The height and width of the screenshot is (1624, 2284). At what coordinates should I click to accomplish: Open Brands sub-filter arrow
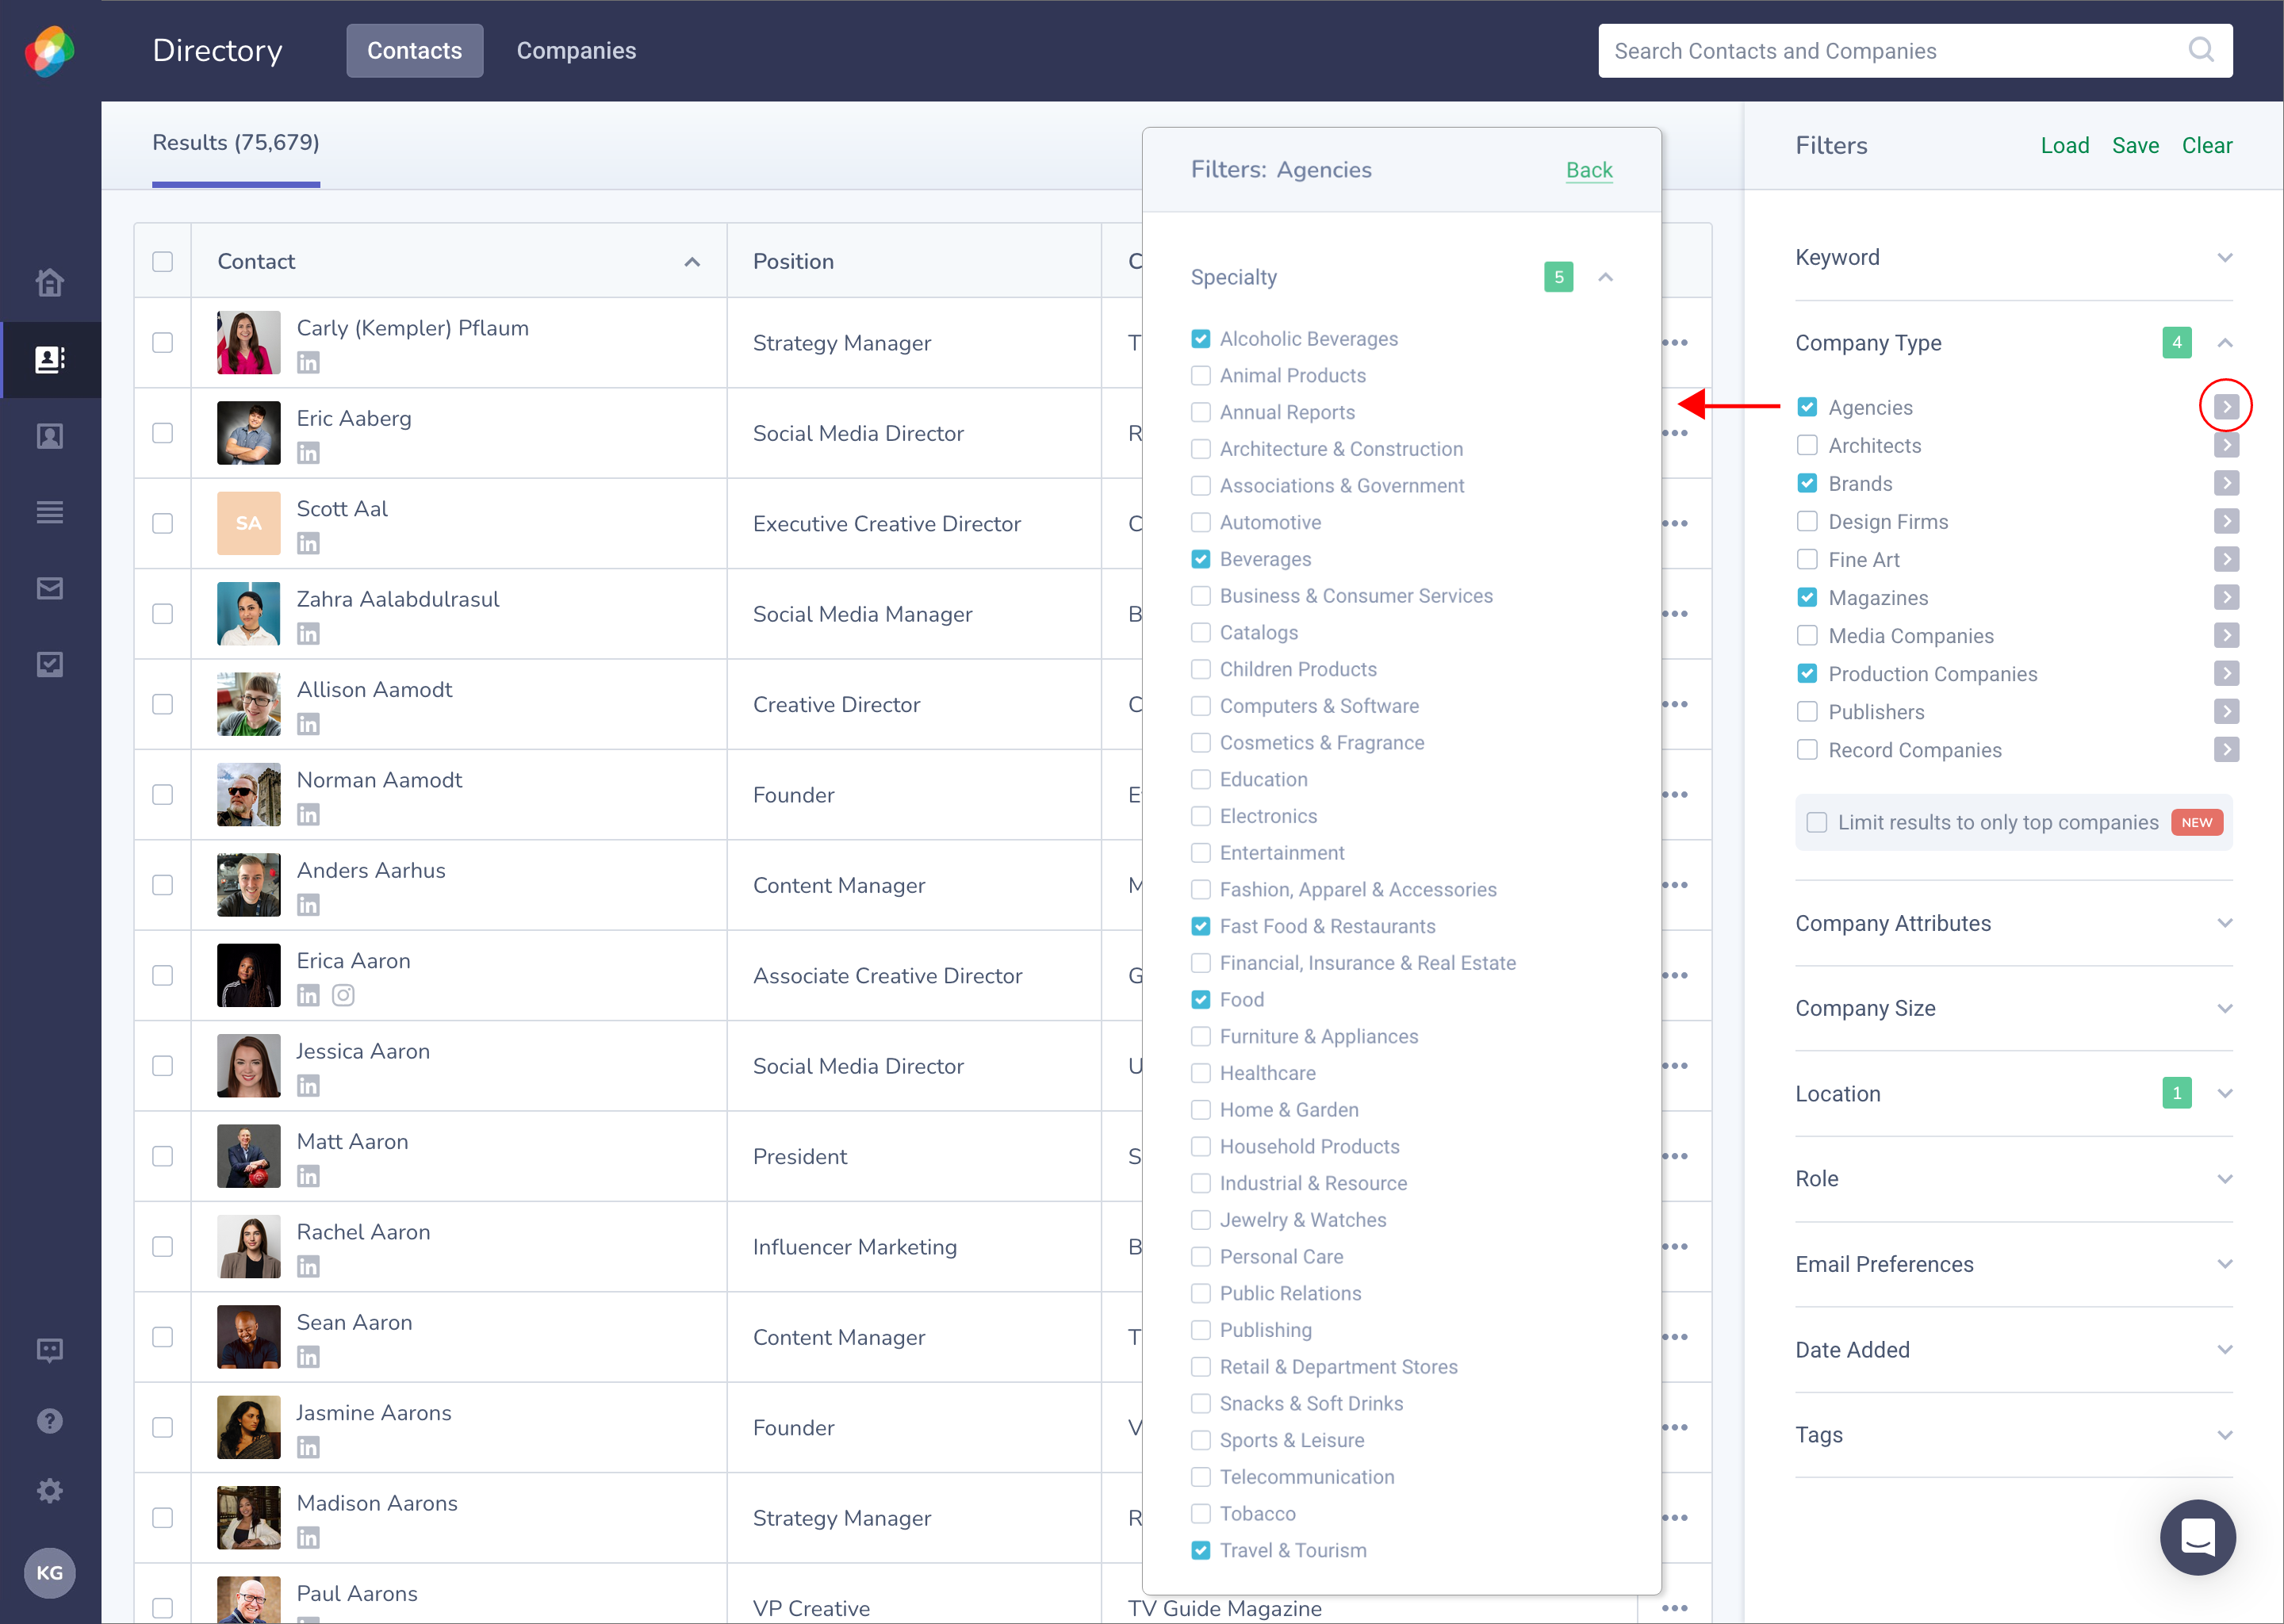2226,483
